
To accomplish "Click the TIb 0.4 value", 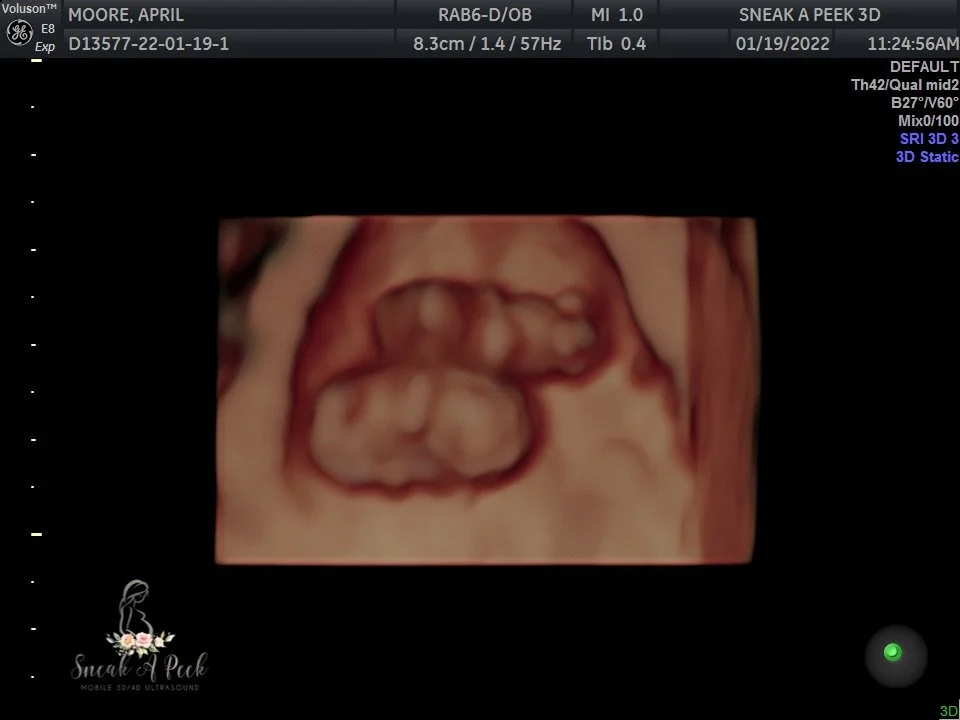I will [616, 44].
